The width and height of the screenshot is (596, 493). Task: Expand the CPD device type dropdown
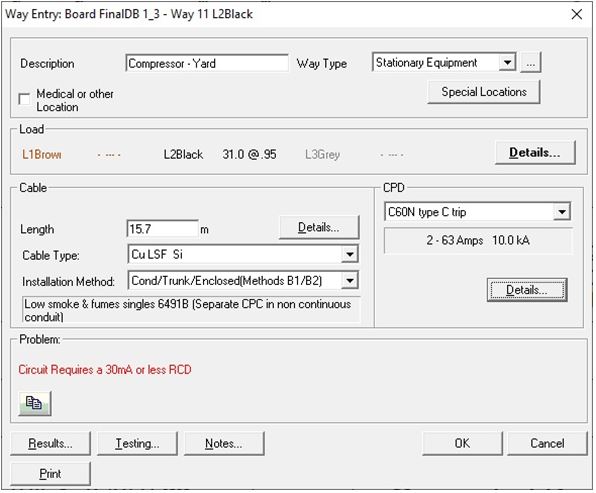click(x=562, y=212)
